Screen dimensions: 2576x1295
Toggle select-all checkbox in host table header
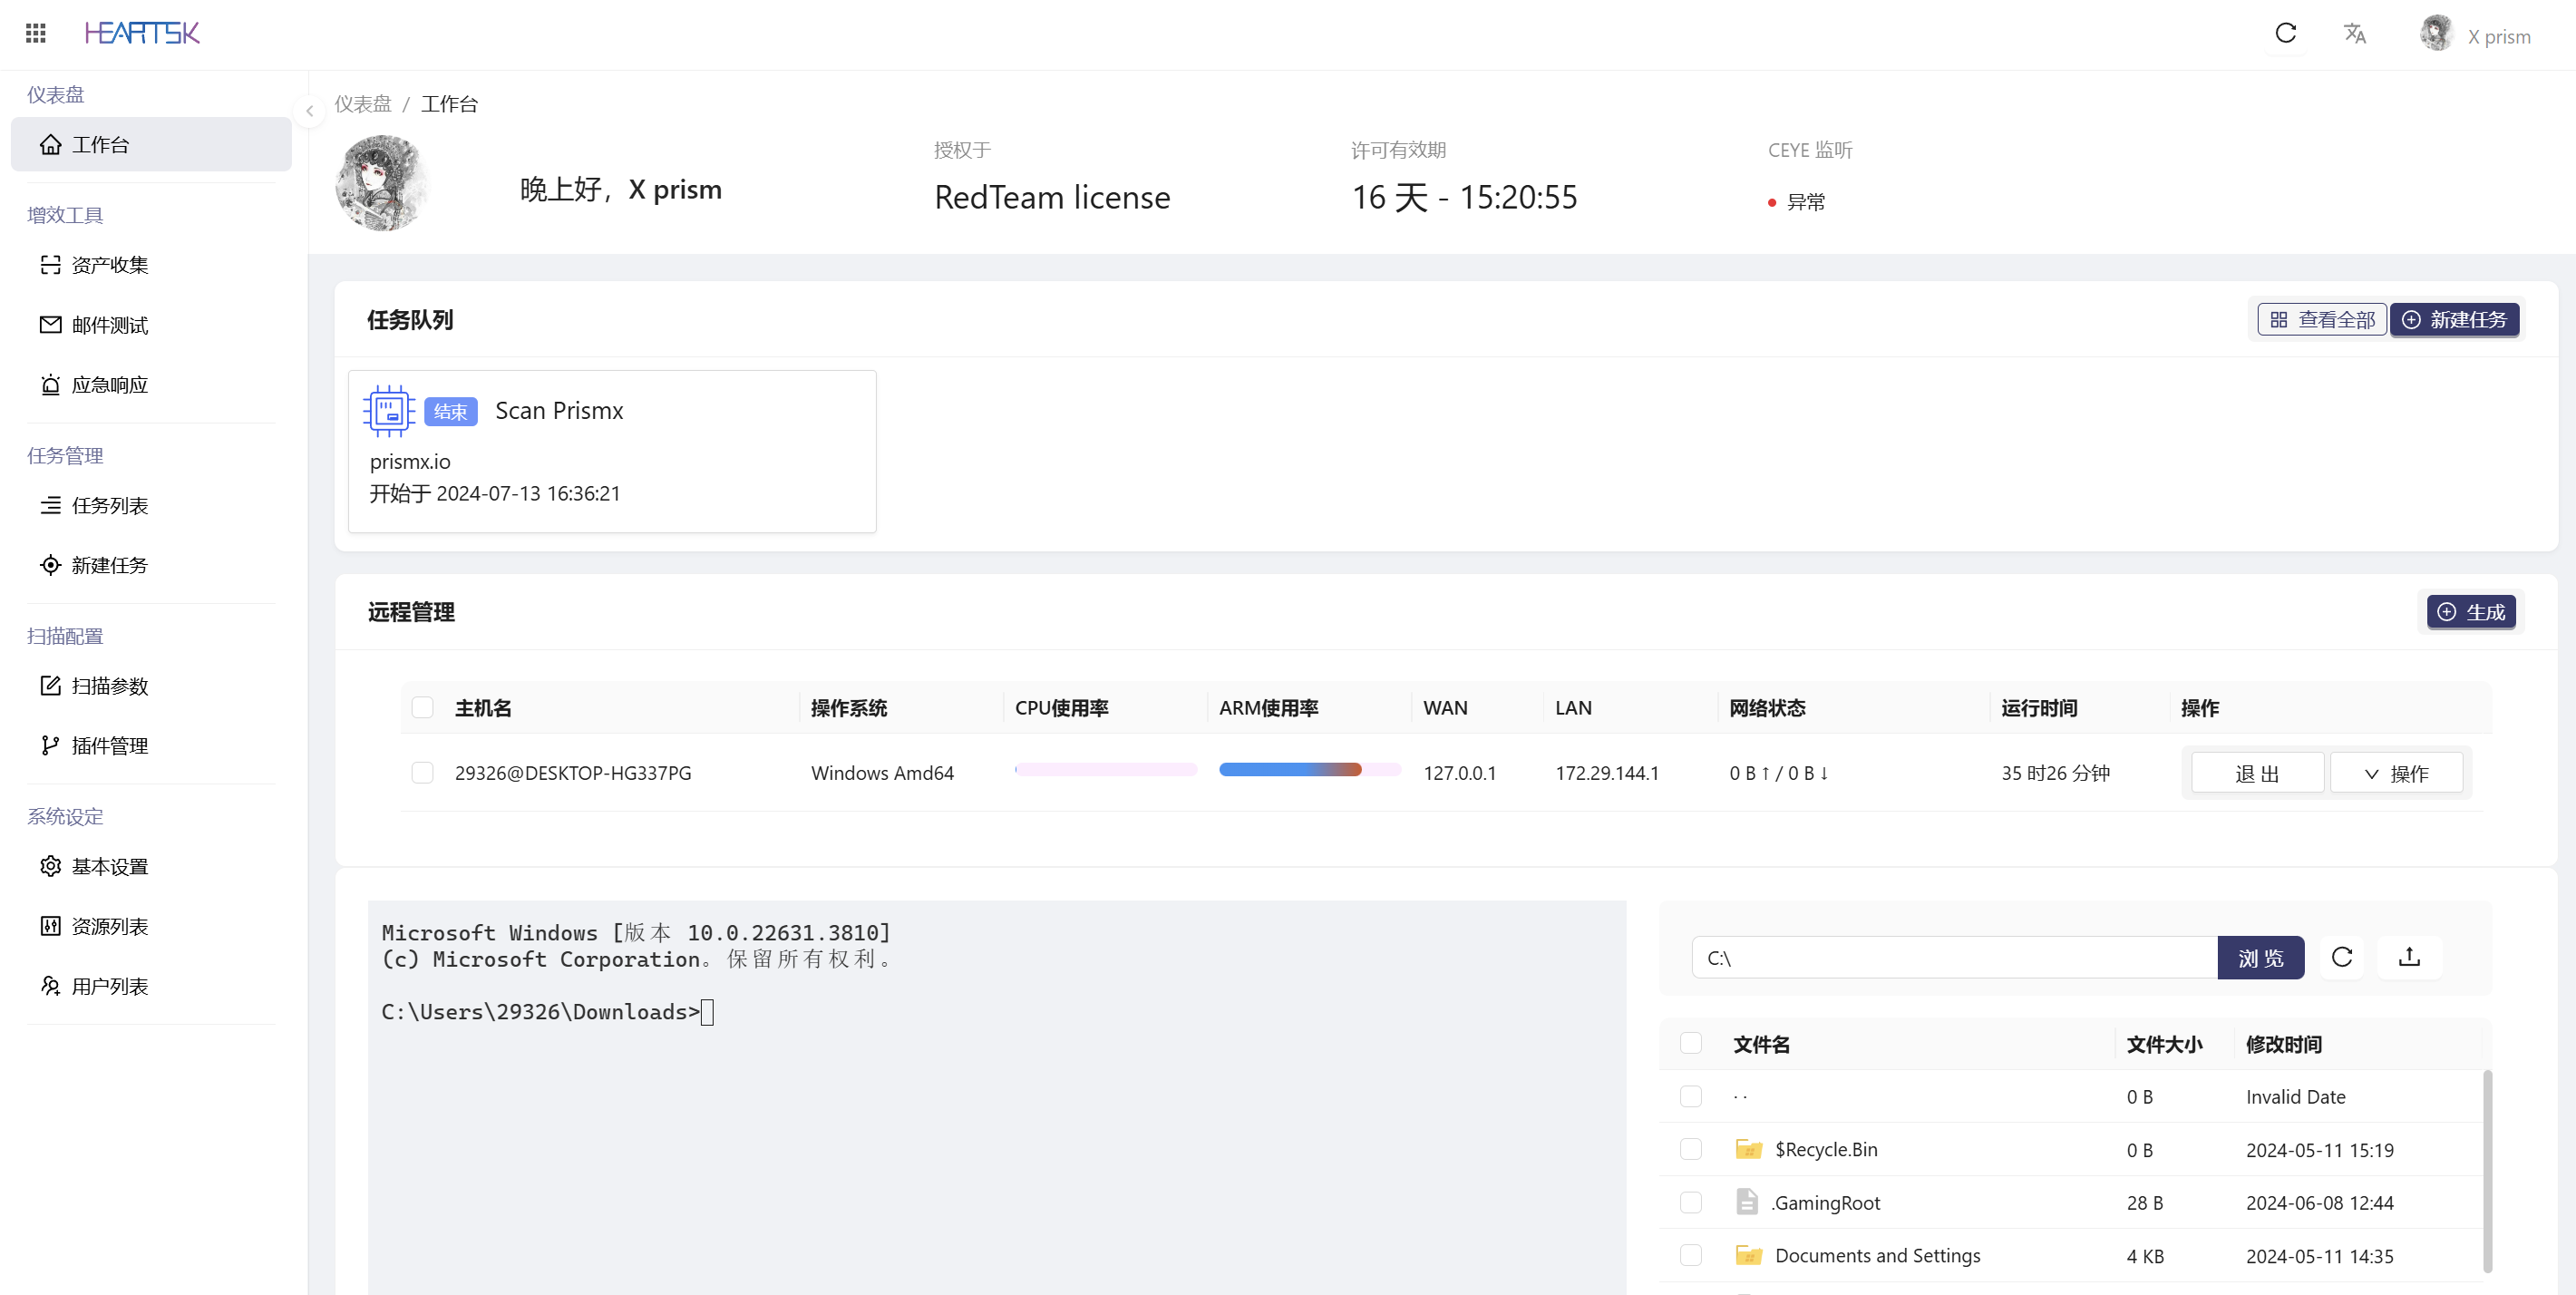click(x=422, y=707)
